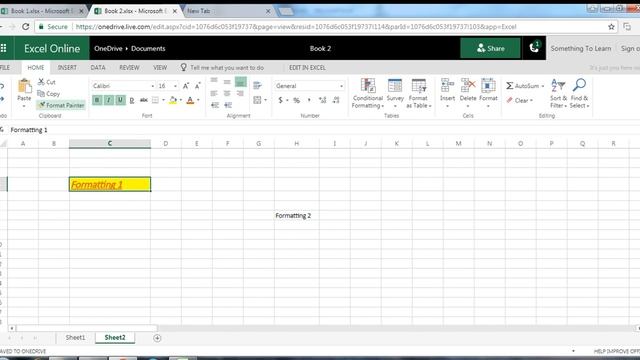Open the Skype chat icon
Viewport: 640px width, 360px height.
click(x=534, y=48)
